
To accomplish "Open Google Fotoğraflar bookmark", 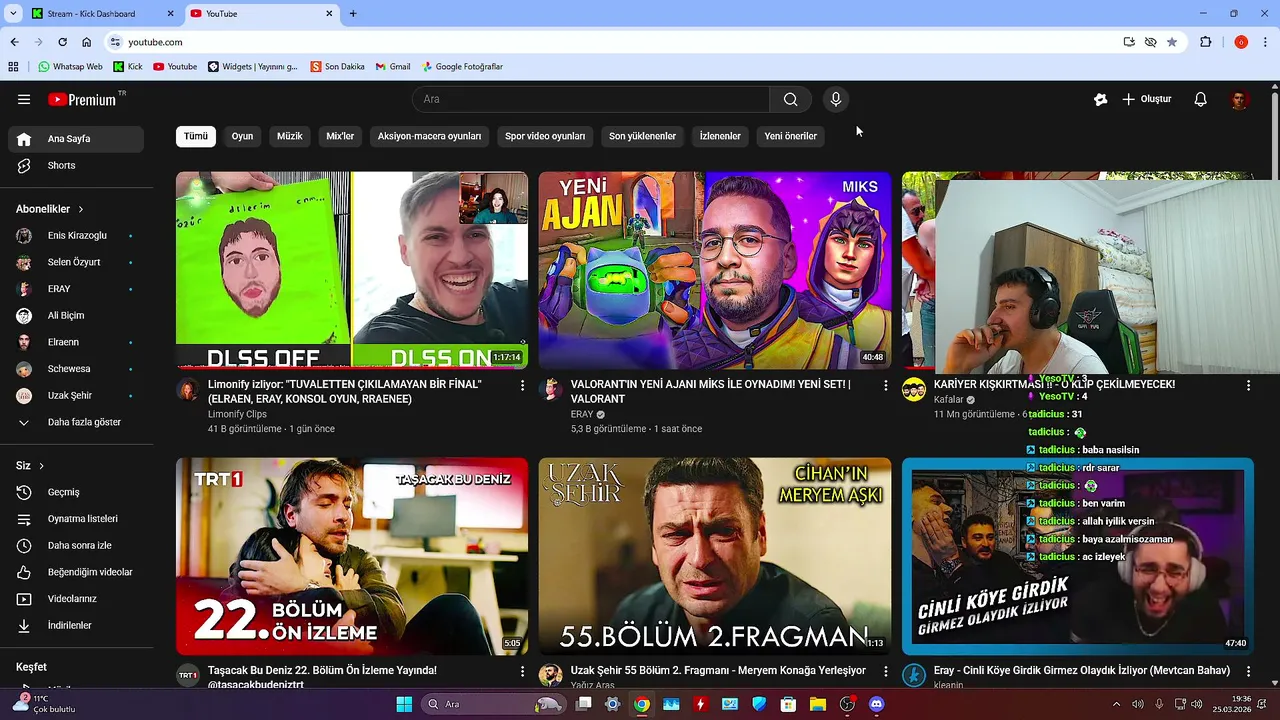I will [x=462, y=67].
